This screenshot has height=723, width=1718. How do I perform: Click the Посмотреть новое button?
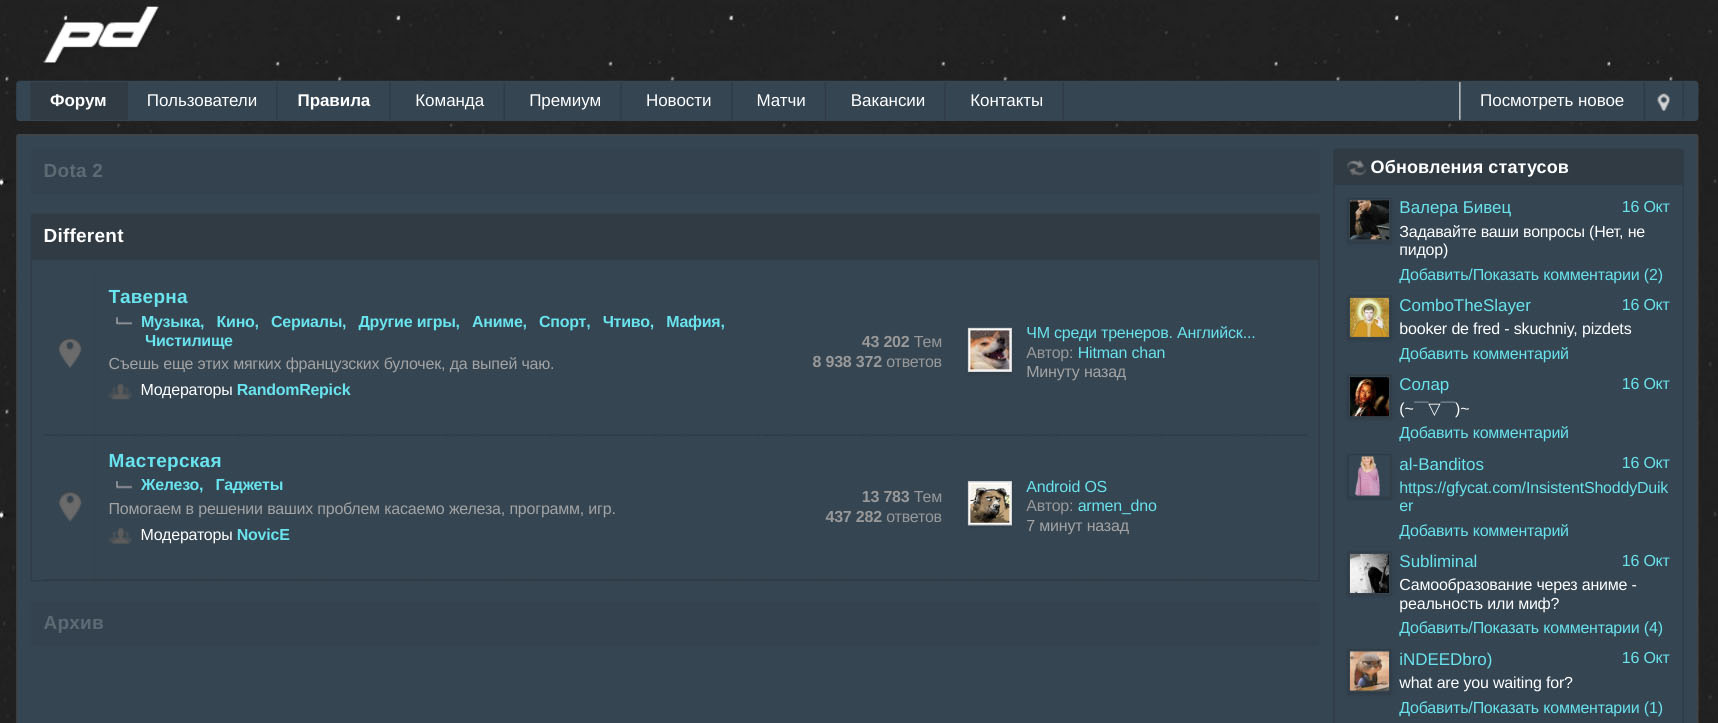click(x=1552, y=101)
